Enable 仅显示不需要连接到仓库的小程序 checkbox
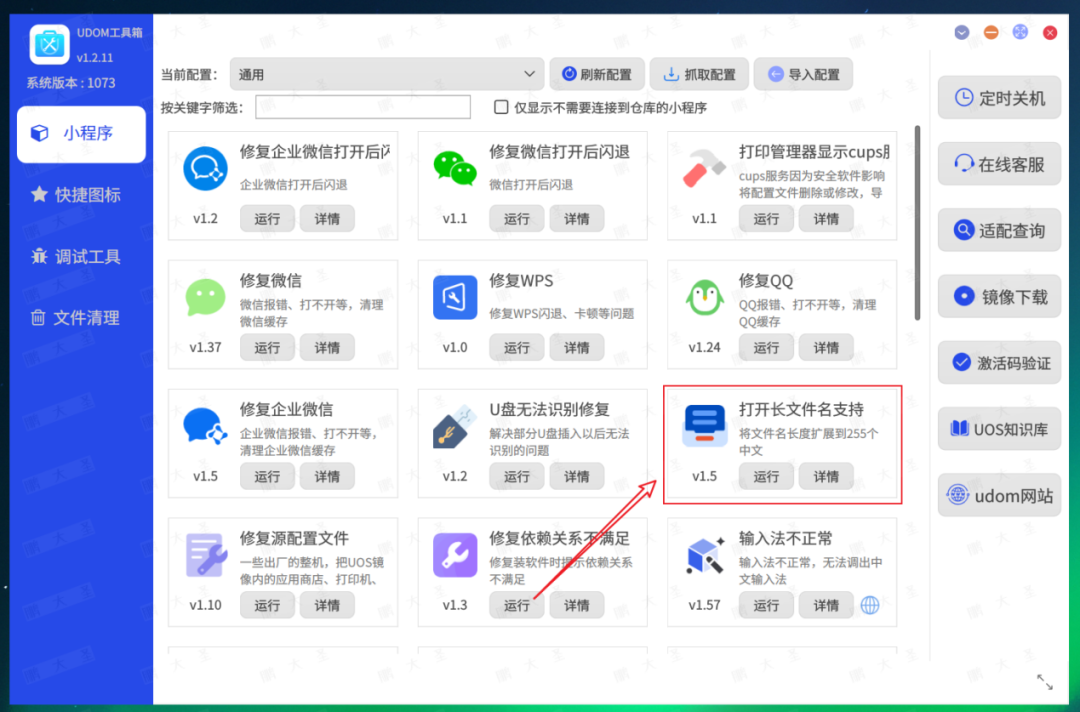This screenshot has height=712, width=1080. [x=501, y=107]
